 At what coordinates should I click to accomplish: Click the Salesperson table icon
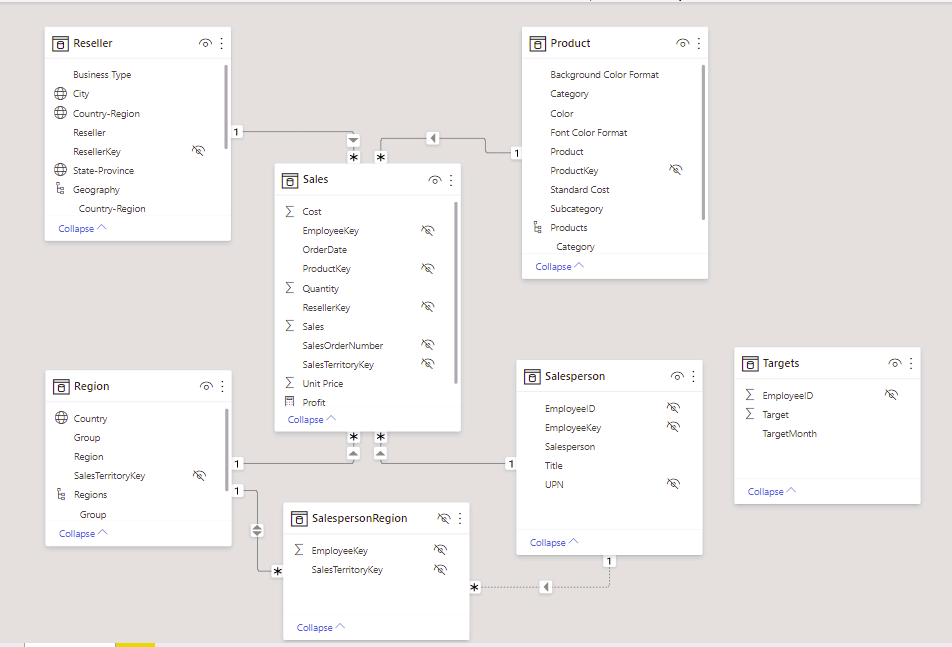[x=532, y=377]
